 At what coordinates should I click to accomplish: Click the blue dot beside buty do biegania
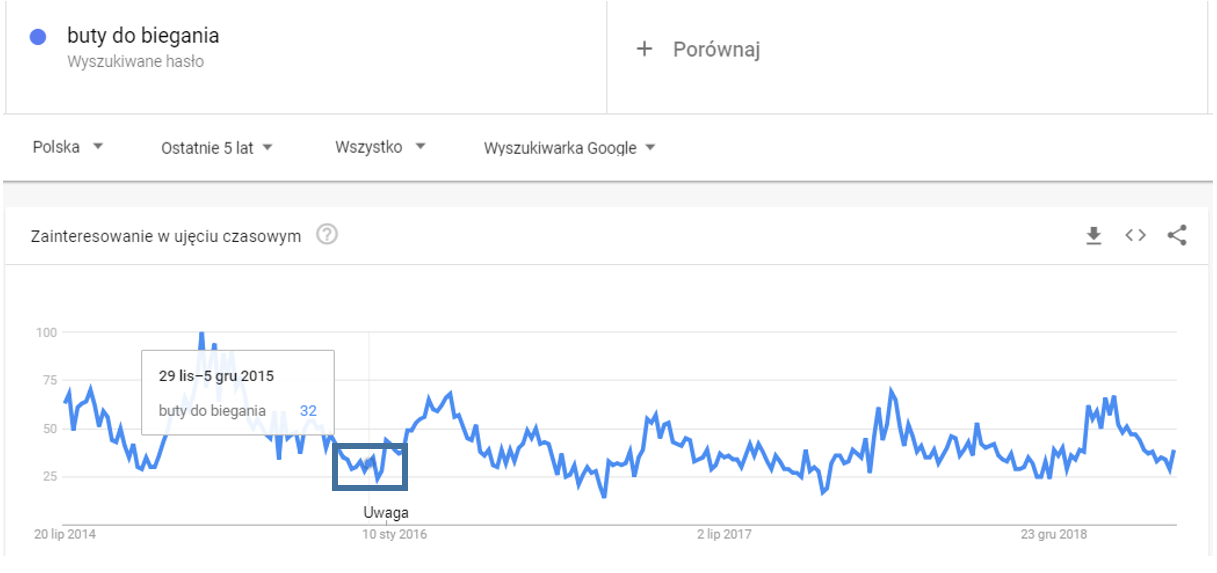39,37
